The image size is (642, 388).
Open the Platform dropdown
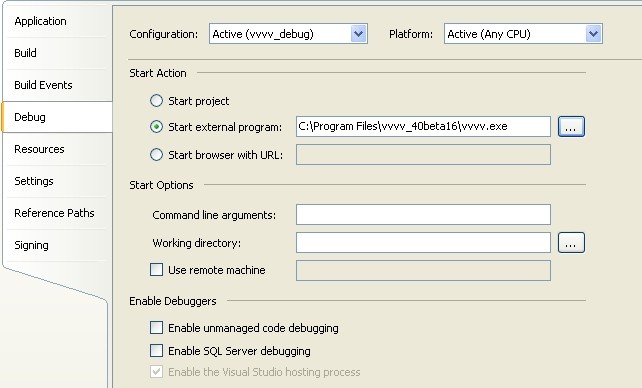point(523,34)
